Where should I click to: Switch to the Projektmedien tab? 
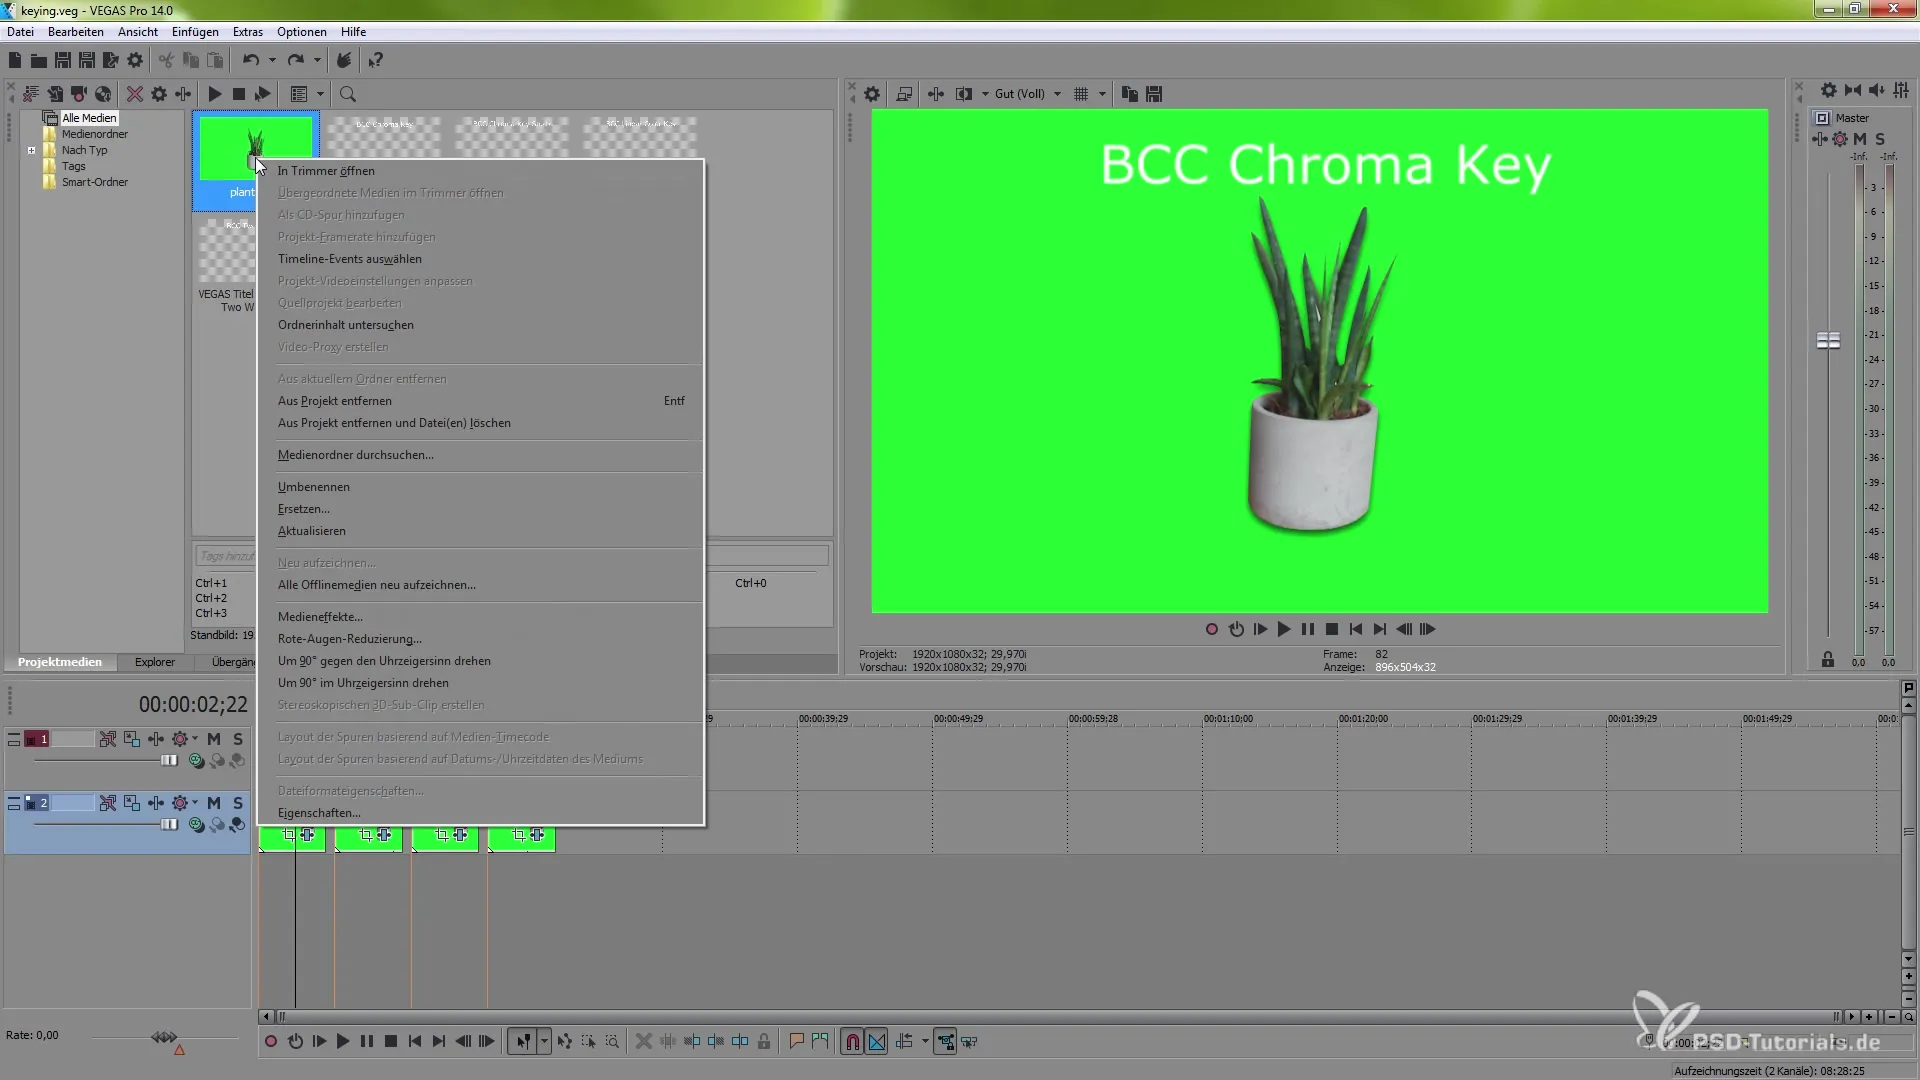tap(60, 662)
